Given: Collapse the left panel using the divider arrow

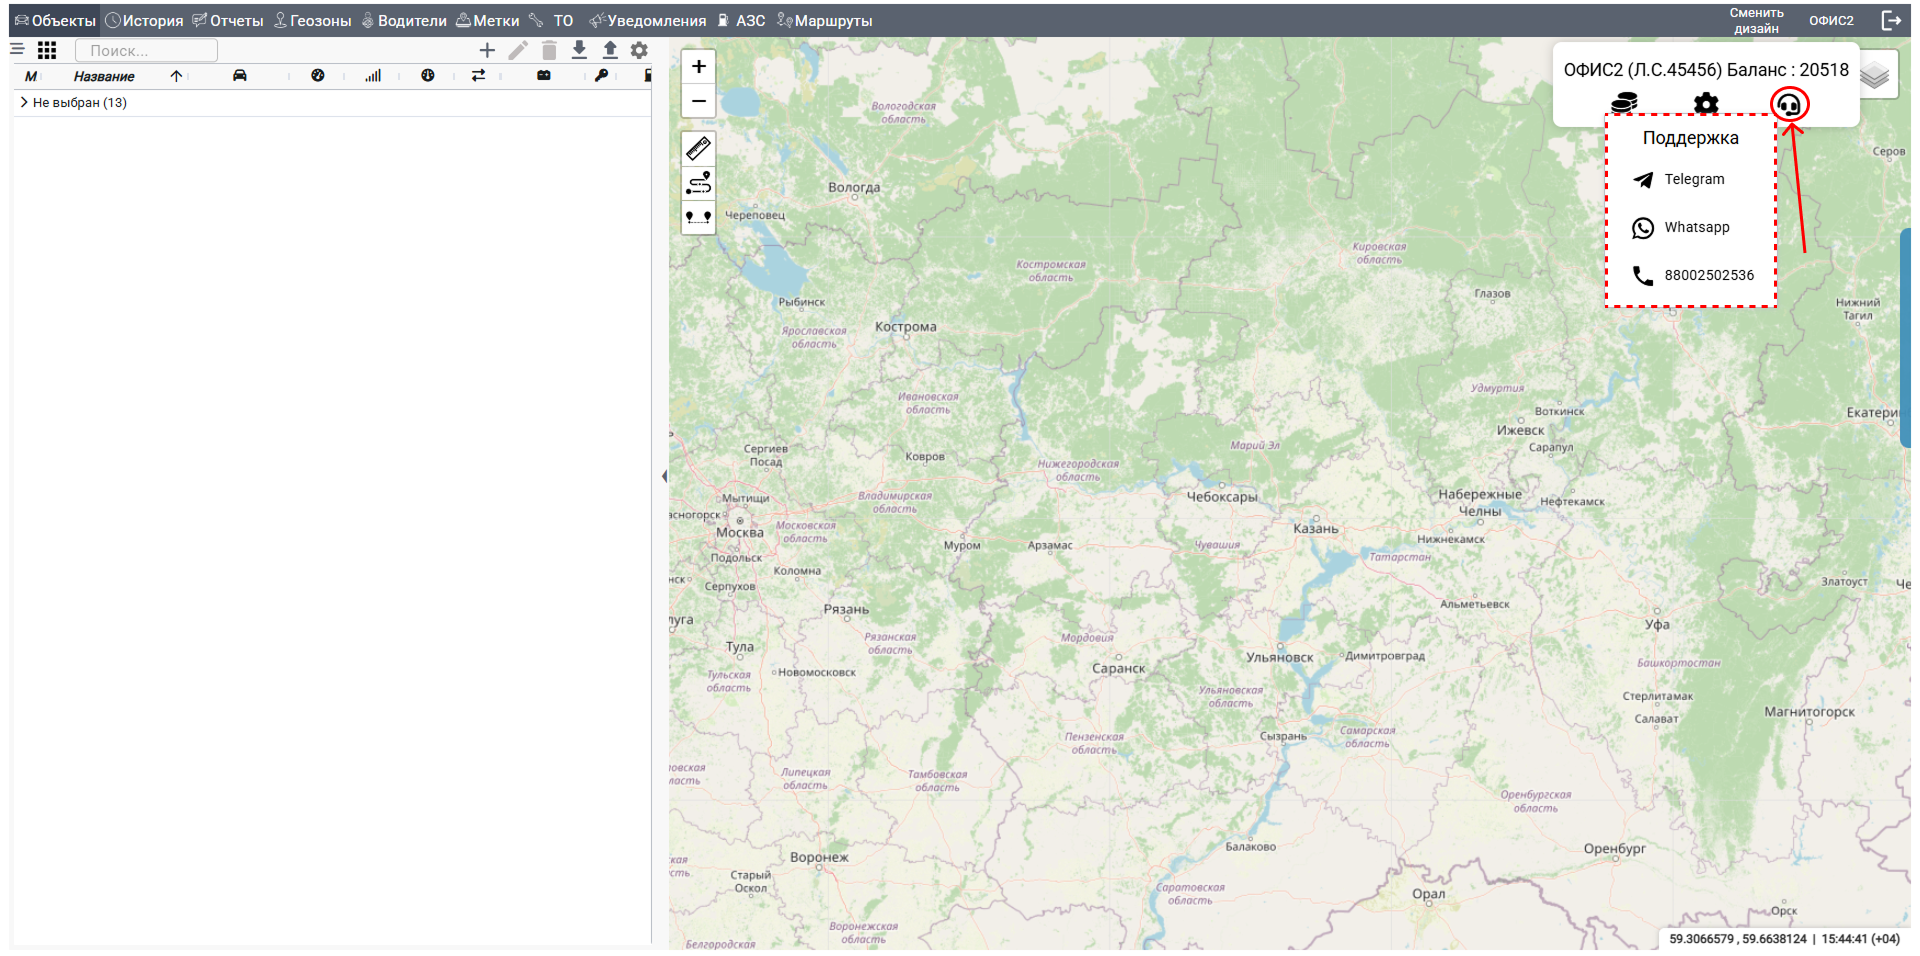Looking at the screenshot, I should point(664,476).
